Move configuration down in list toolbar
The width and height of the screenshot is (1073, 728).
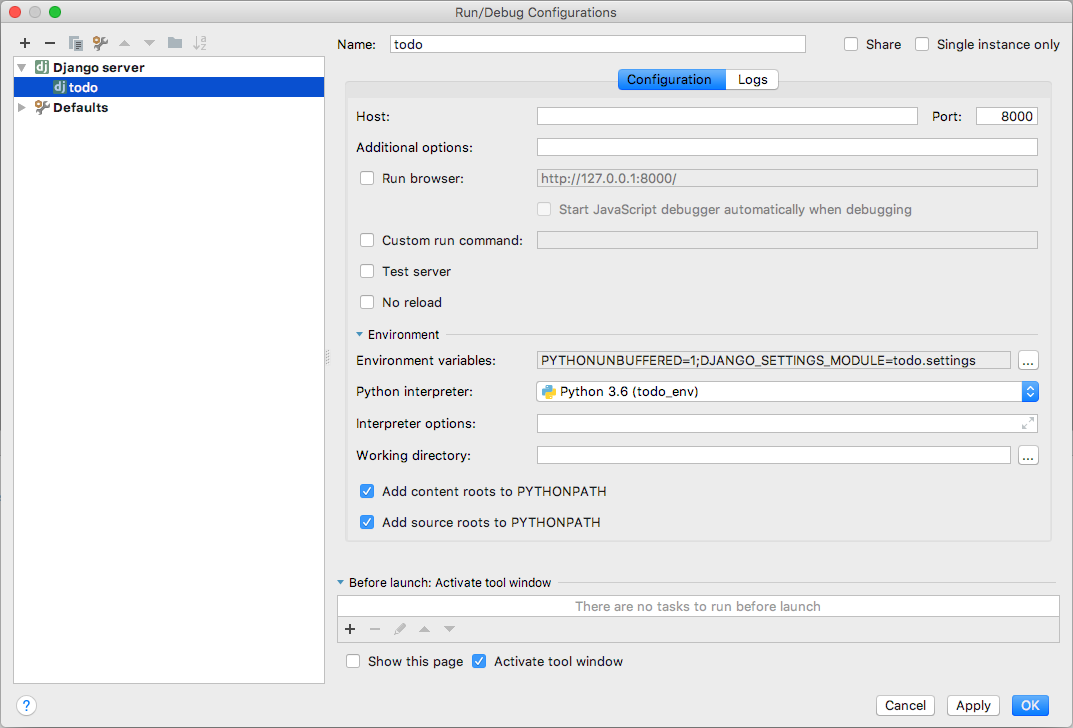click(x=149, y=43)
